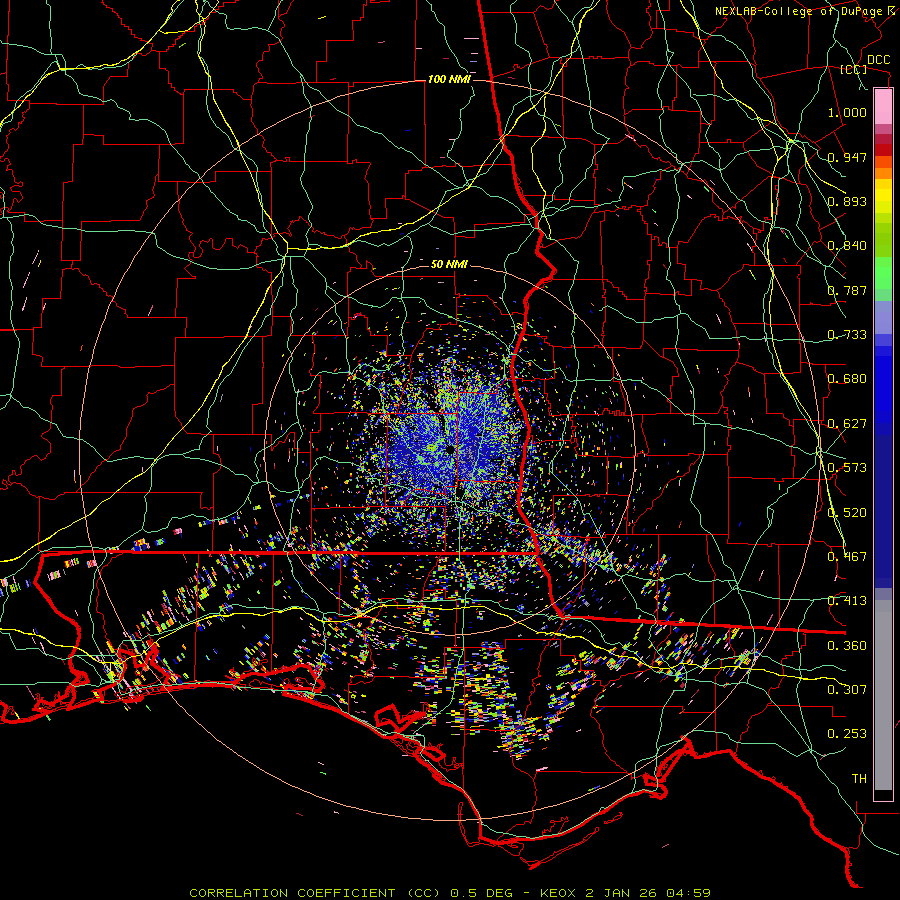Click the 0.947 color scale value
The image size is (900, 900).
(x=847, y=157)
